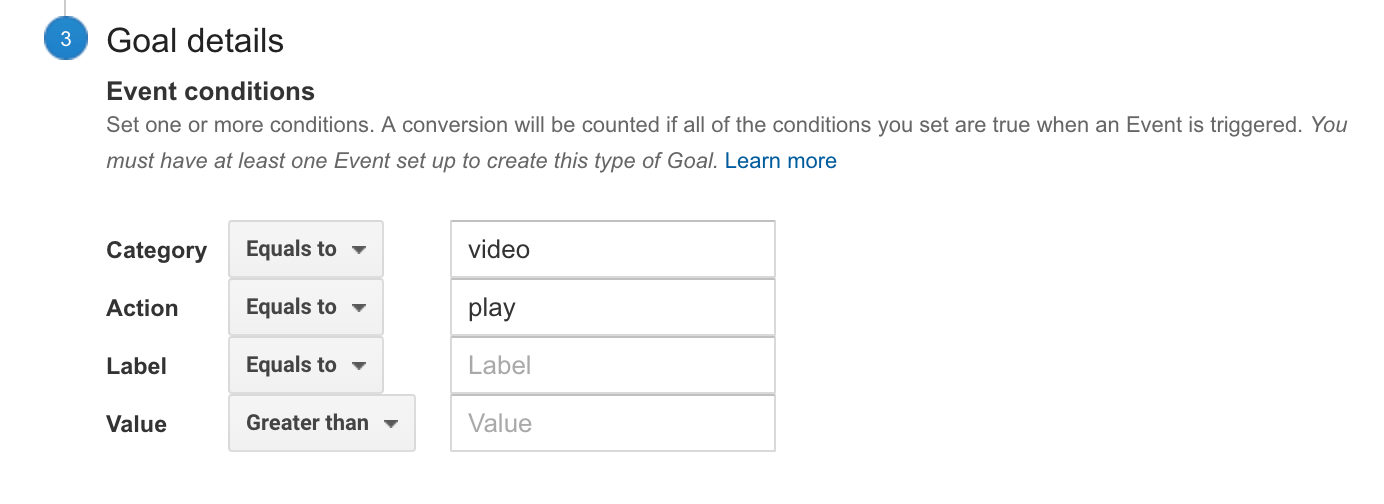
Task: Click the bold Label row label
Action: point(136,367)
